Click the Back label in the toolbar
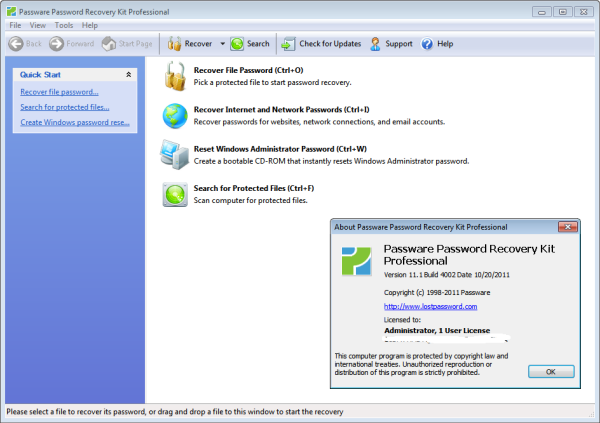The image size is (600, 423). coord(34,44)
